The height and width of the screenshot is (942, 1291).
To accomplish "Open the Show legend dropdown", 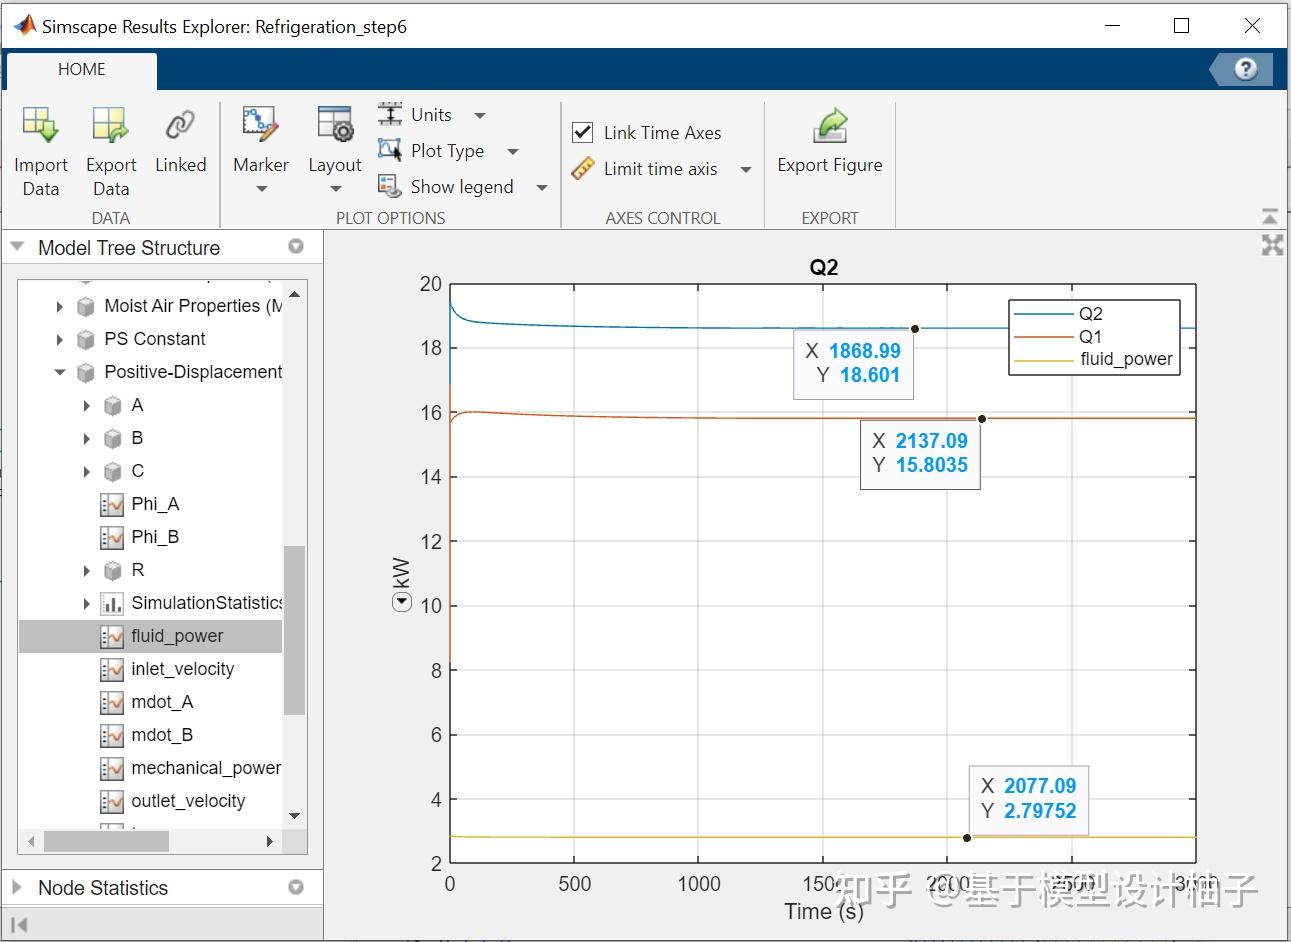I will (x=541, y=187).
